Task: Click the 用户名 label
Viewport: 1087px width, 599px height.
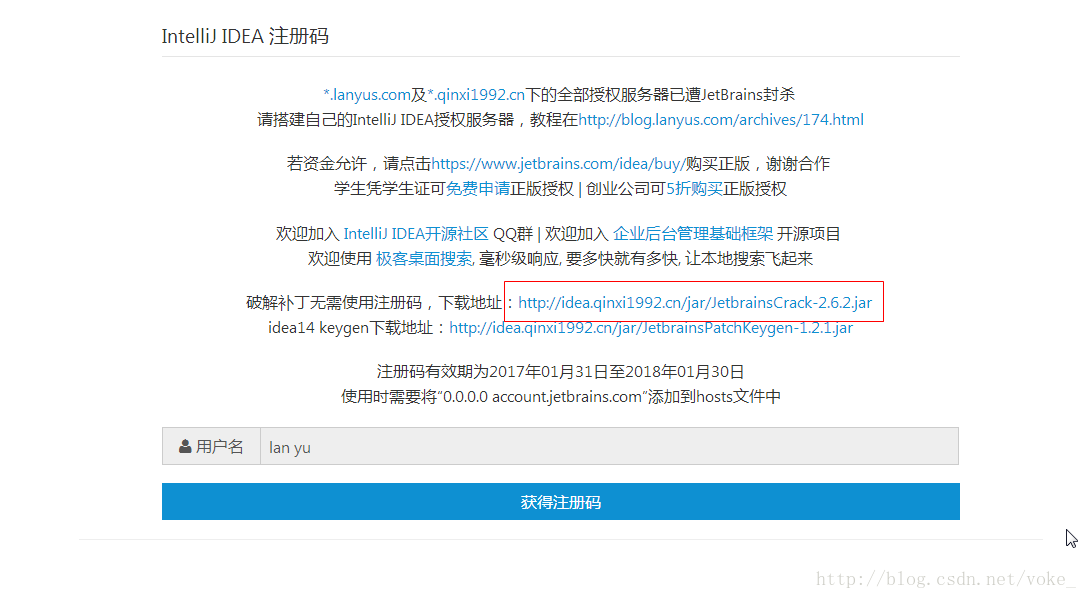Action: point(219,446)
